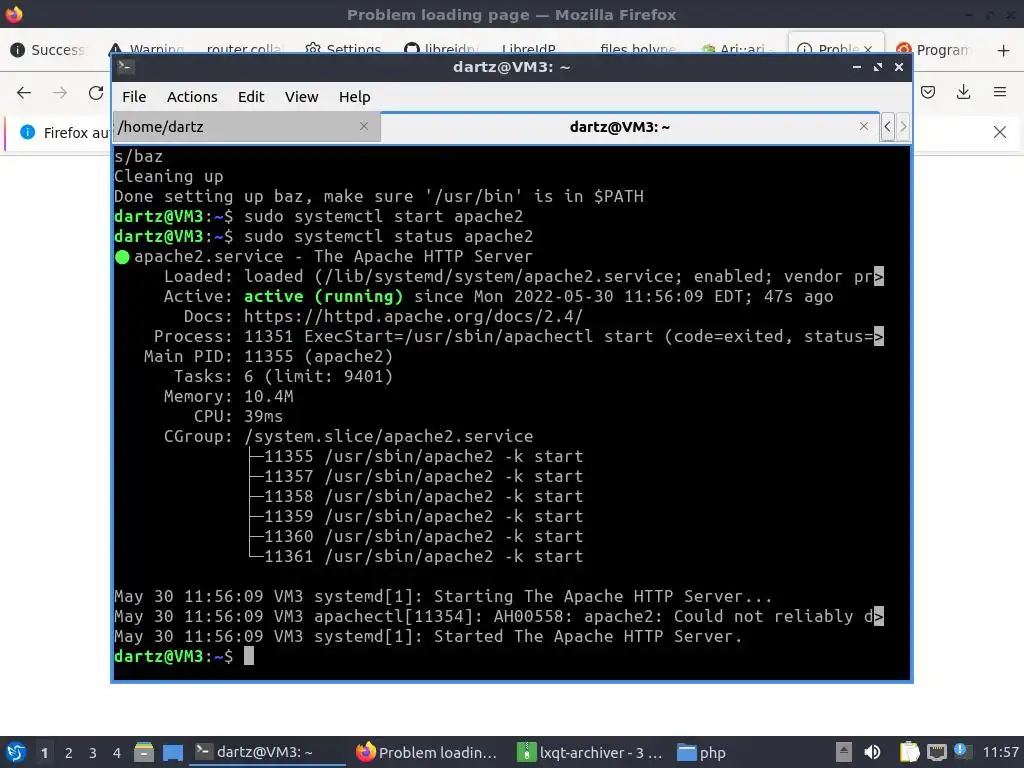Open a new Firefox tab

pos(1004,50)
